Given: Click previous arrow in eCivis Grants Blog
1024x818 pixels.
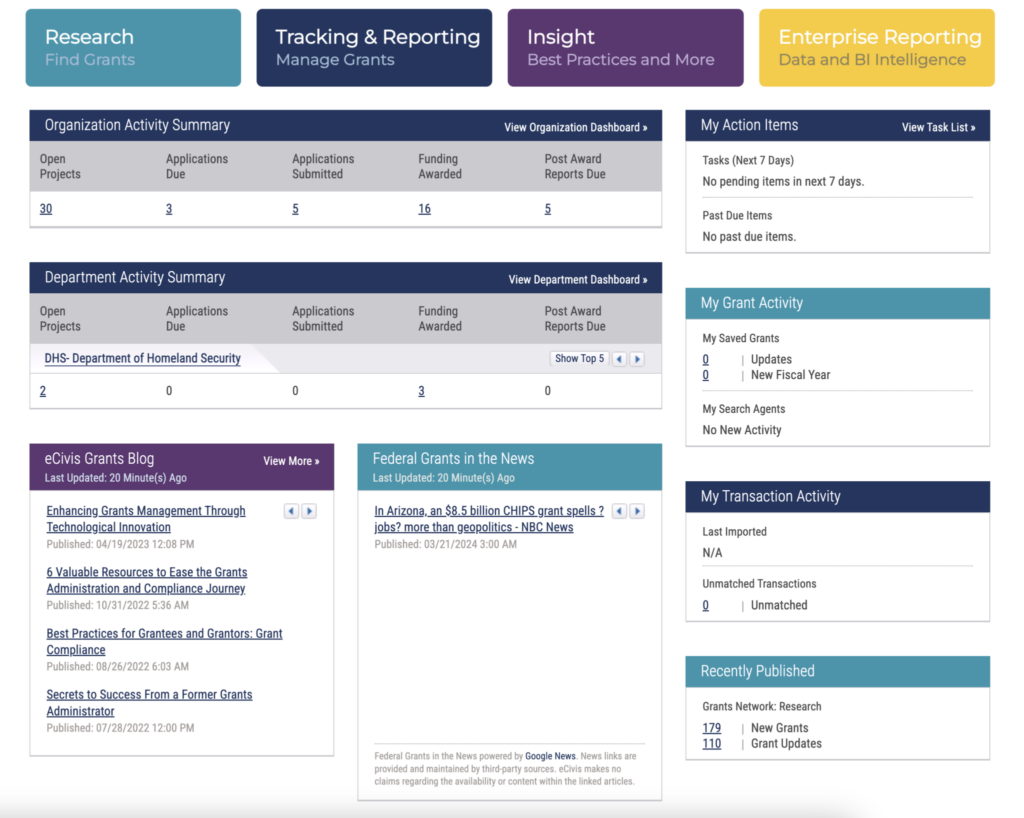Looking at the screenshot, I should (x=291, y=511).
